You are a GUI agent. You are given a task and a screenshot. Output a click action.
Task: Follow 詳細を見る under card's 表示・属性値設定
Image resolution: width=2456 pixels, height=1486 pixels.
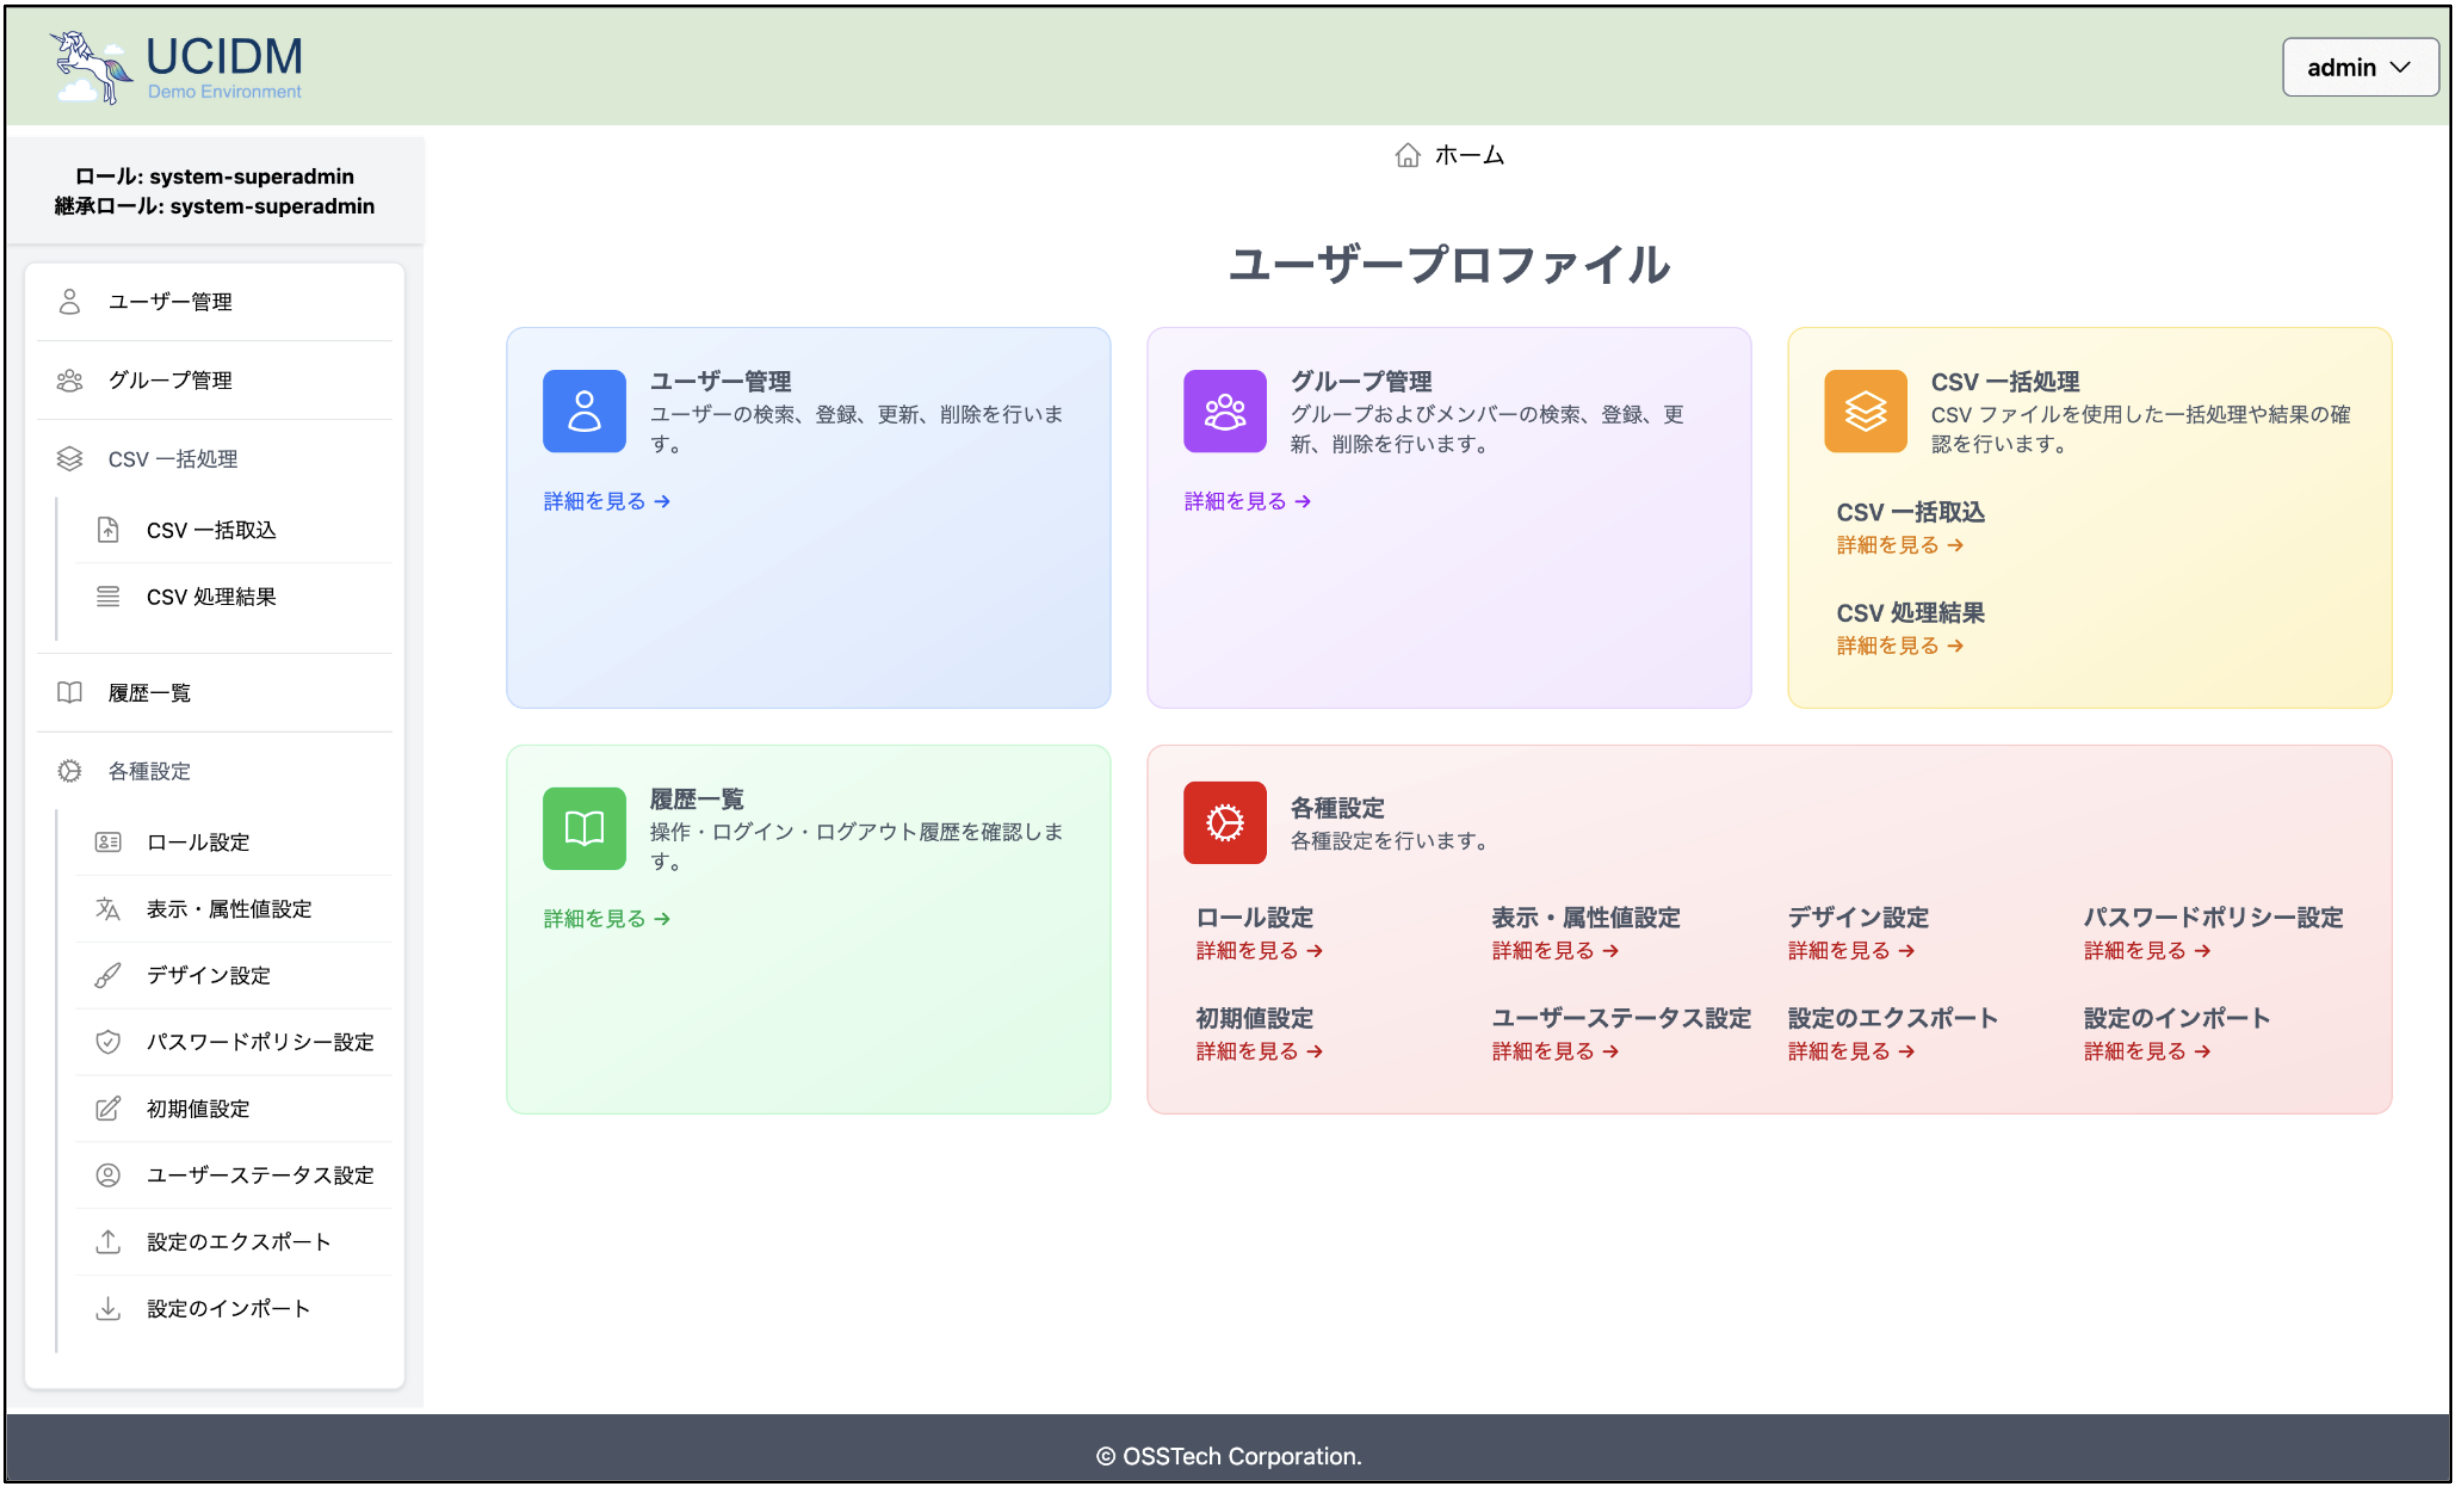[x=1556, y=951]
